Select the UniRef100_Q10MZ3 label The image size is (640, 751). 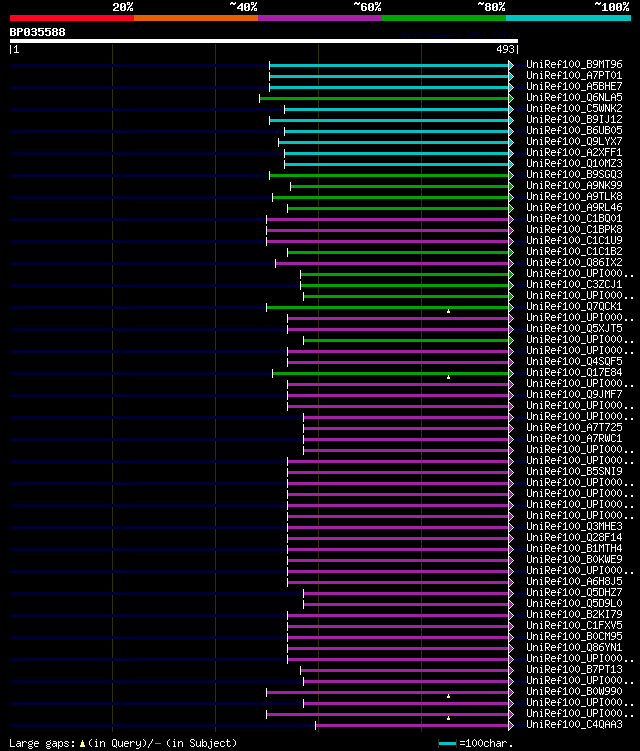point(574,164)
